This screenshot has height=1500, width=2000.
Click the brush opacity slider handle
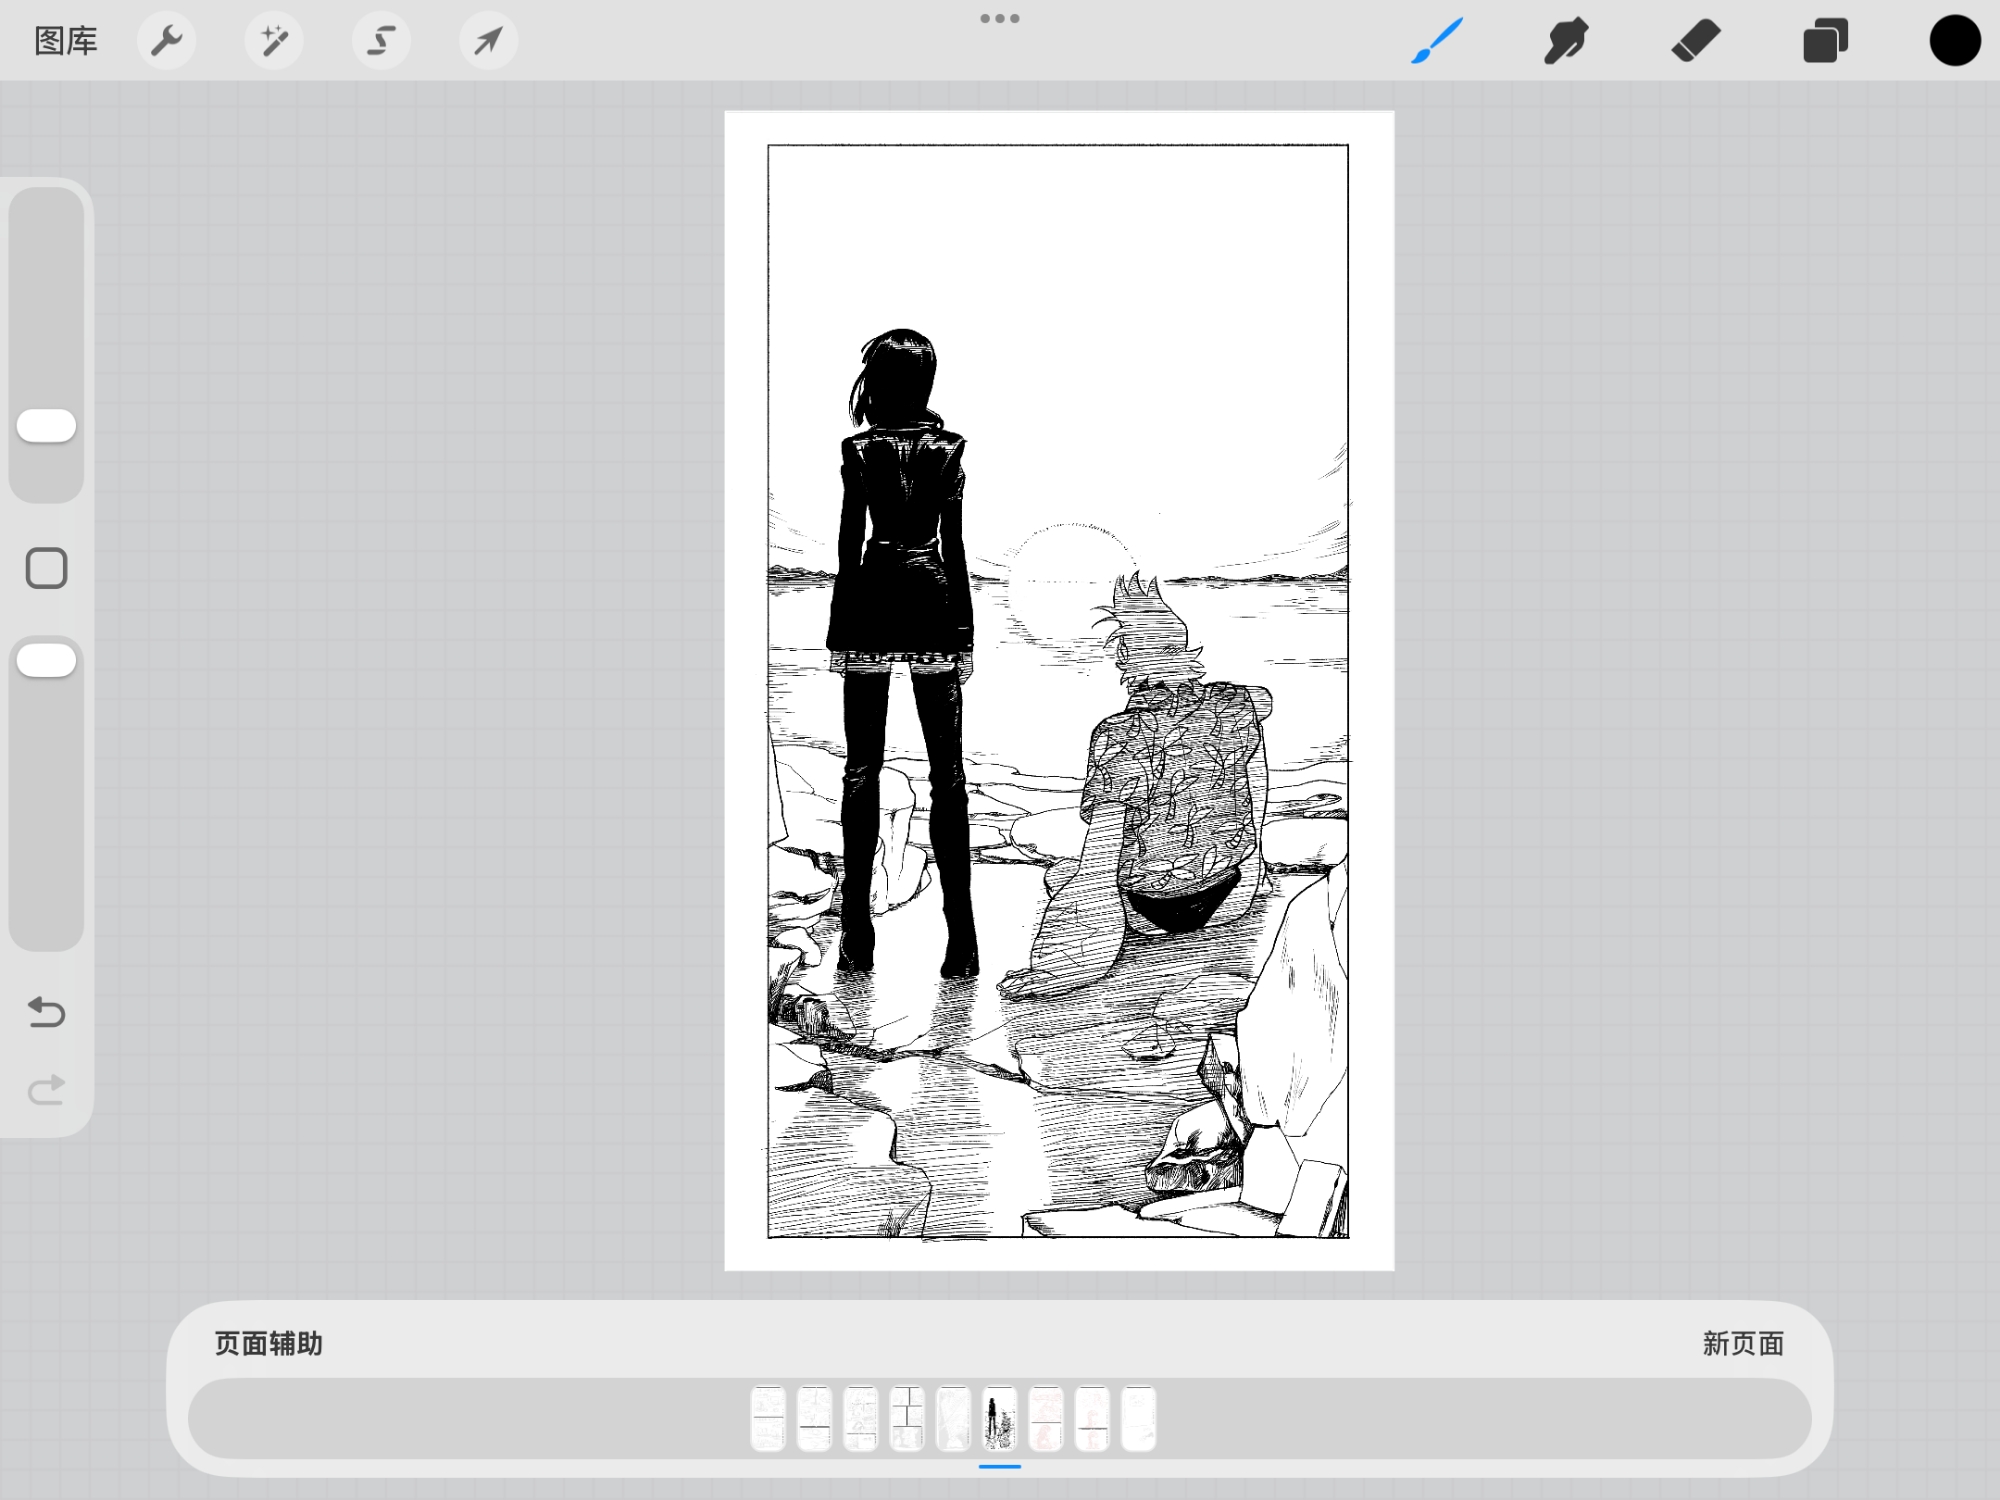point(46,660)
